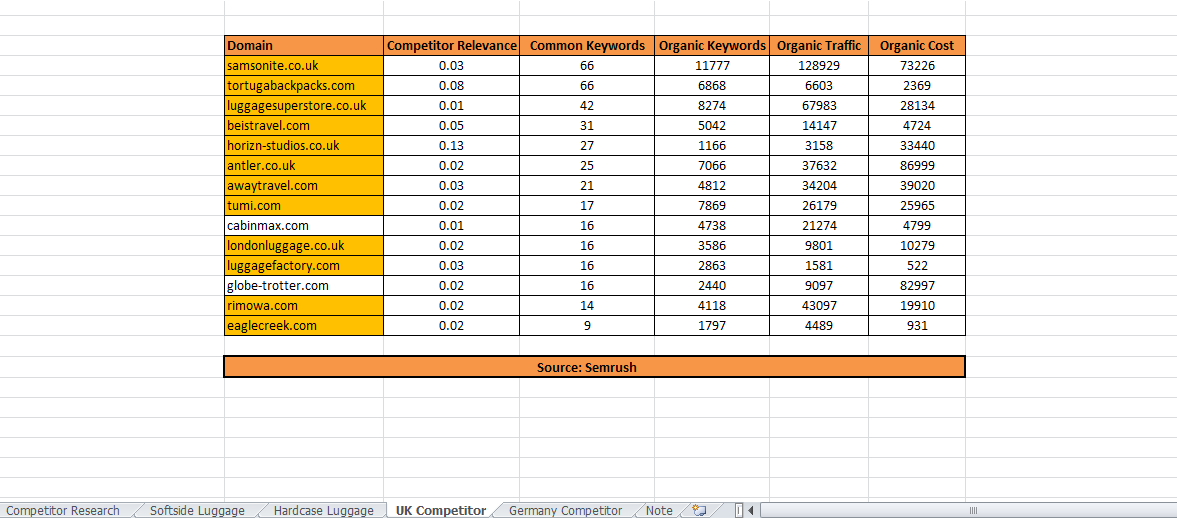Switch to Hardcase Luggage sheet tab
Screen dimensions: 1177x519
click(x=324, y=511)
